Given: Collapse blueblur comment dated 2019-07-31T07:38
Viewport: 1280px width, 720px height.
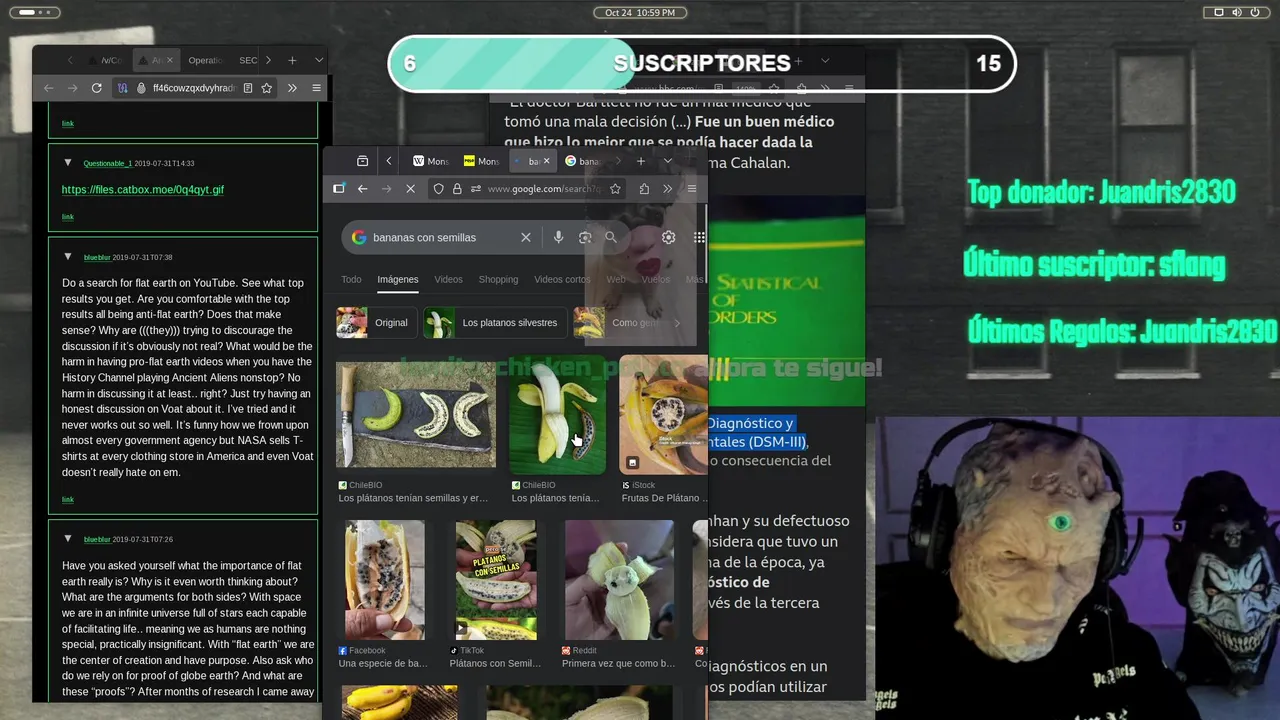Looking at the screenshot, I should pyautogui.click(x=68, y=257).
